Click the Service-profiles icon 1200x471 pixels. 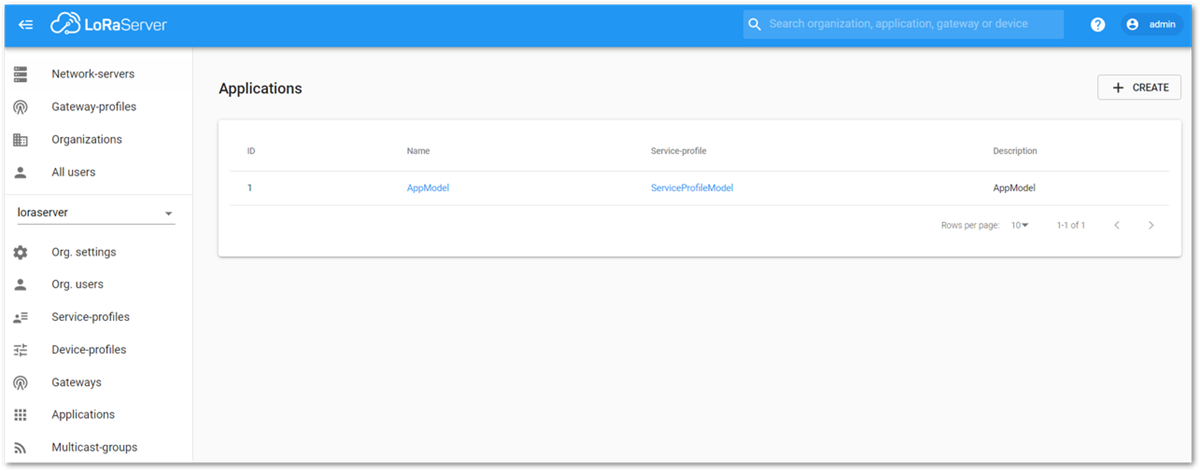coord(20,317)
